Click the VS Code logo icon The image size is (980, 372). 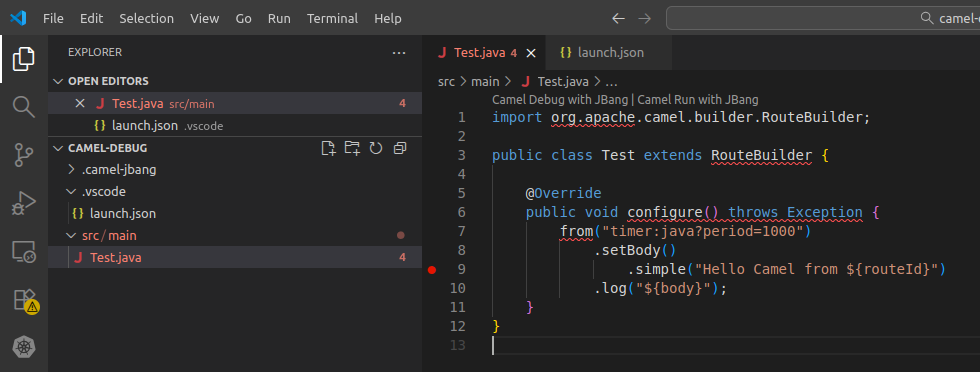(x=18, y=18)
